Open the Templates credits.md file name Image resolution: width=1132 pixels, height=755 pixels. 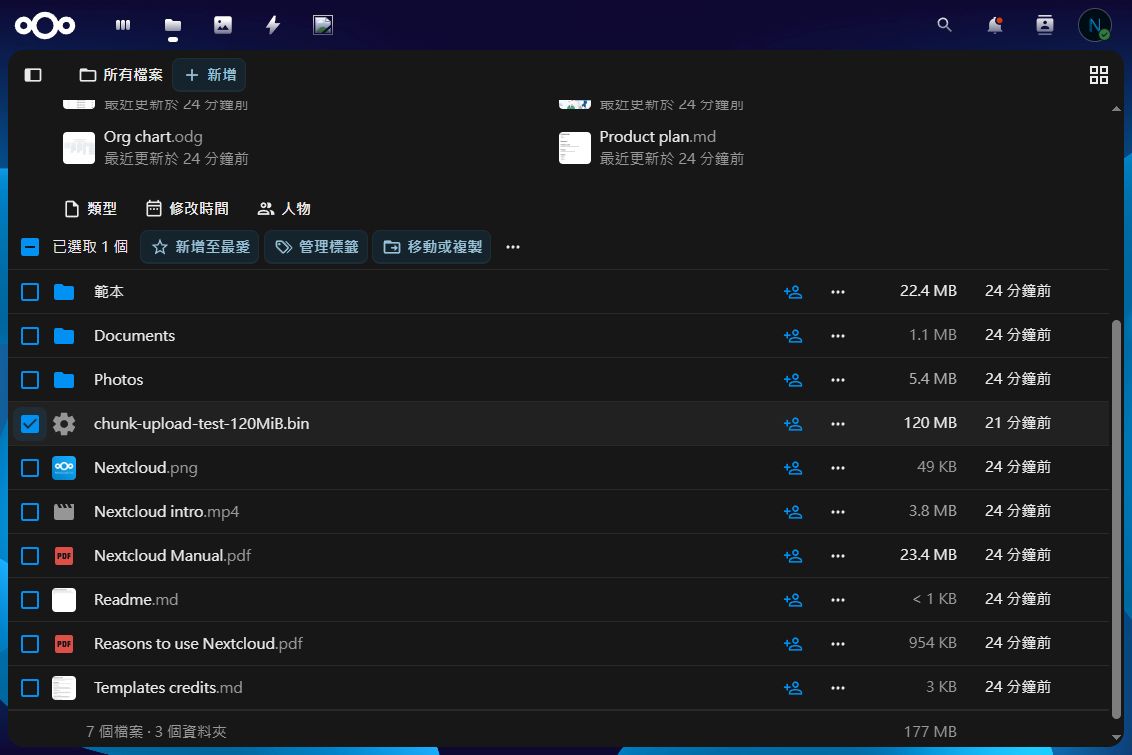168,688
